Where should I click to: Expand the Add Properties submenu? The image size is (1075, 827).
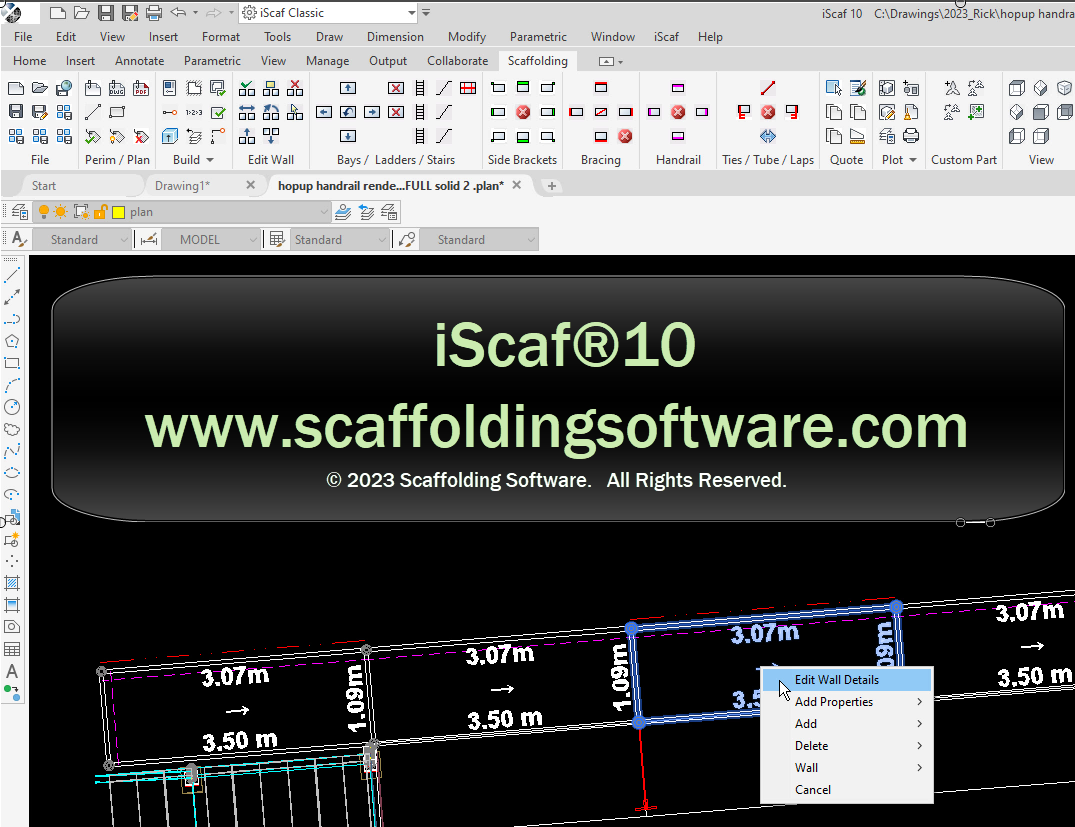pyautogui.click(x=847, y=702)
